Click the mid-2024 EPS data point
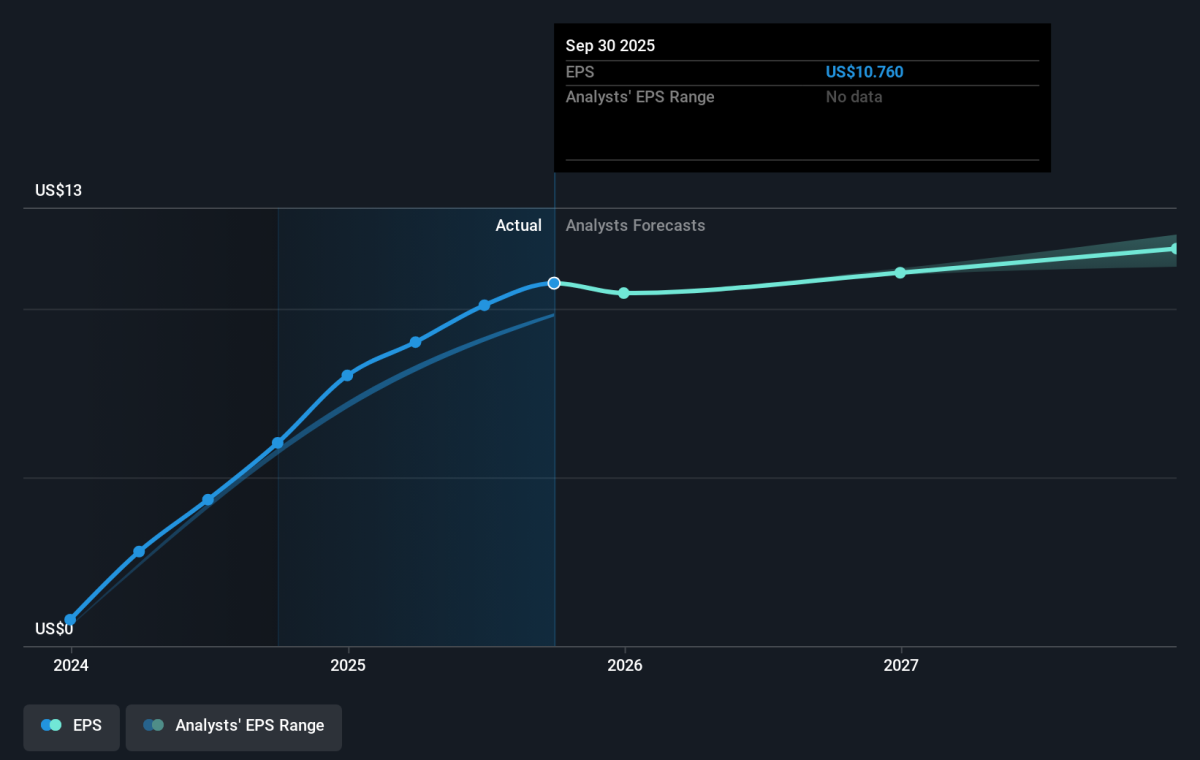This screenshot has width=1200, height=760. 208,500
